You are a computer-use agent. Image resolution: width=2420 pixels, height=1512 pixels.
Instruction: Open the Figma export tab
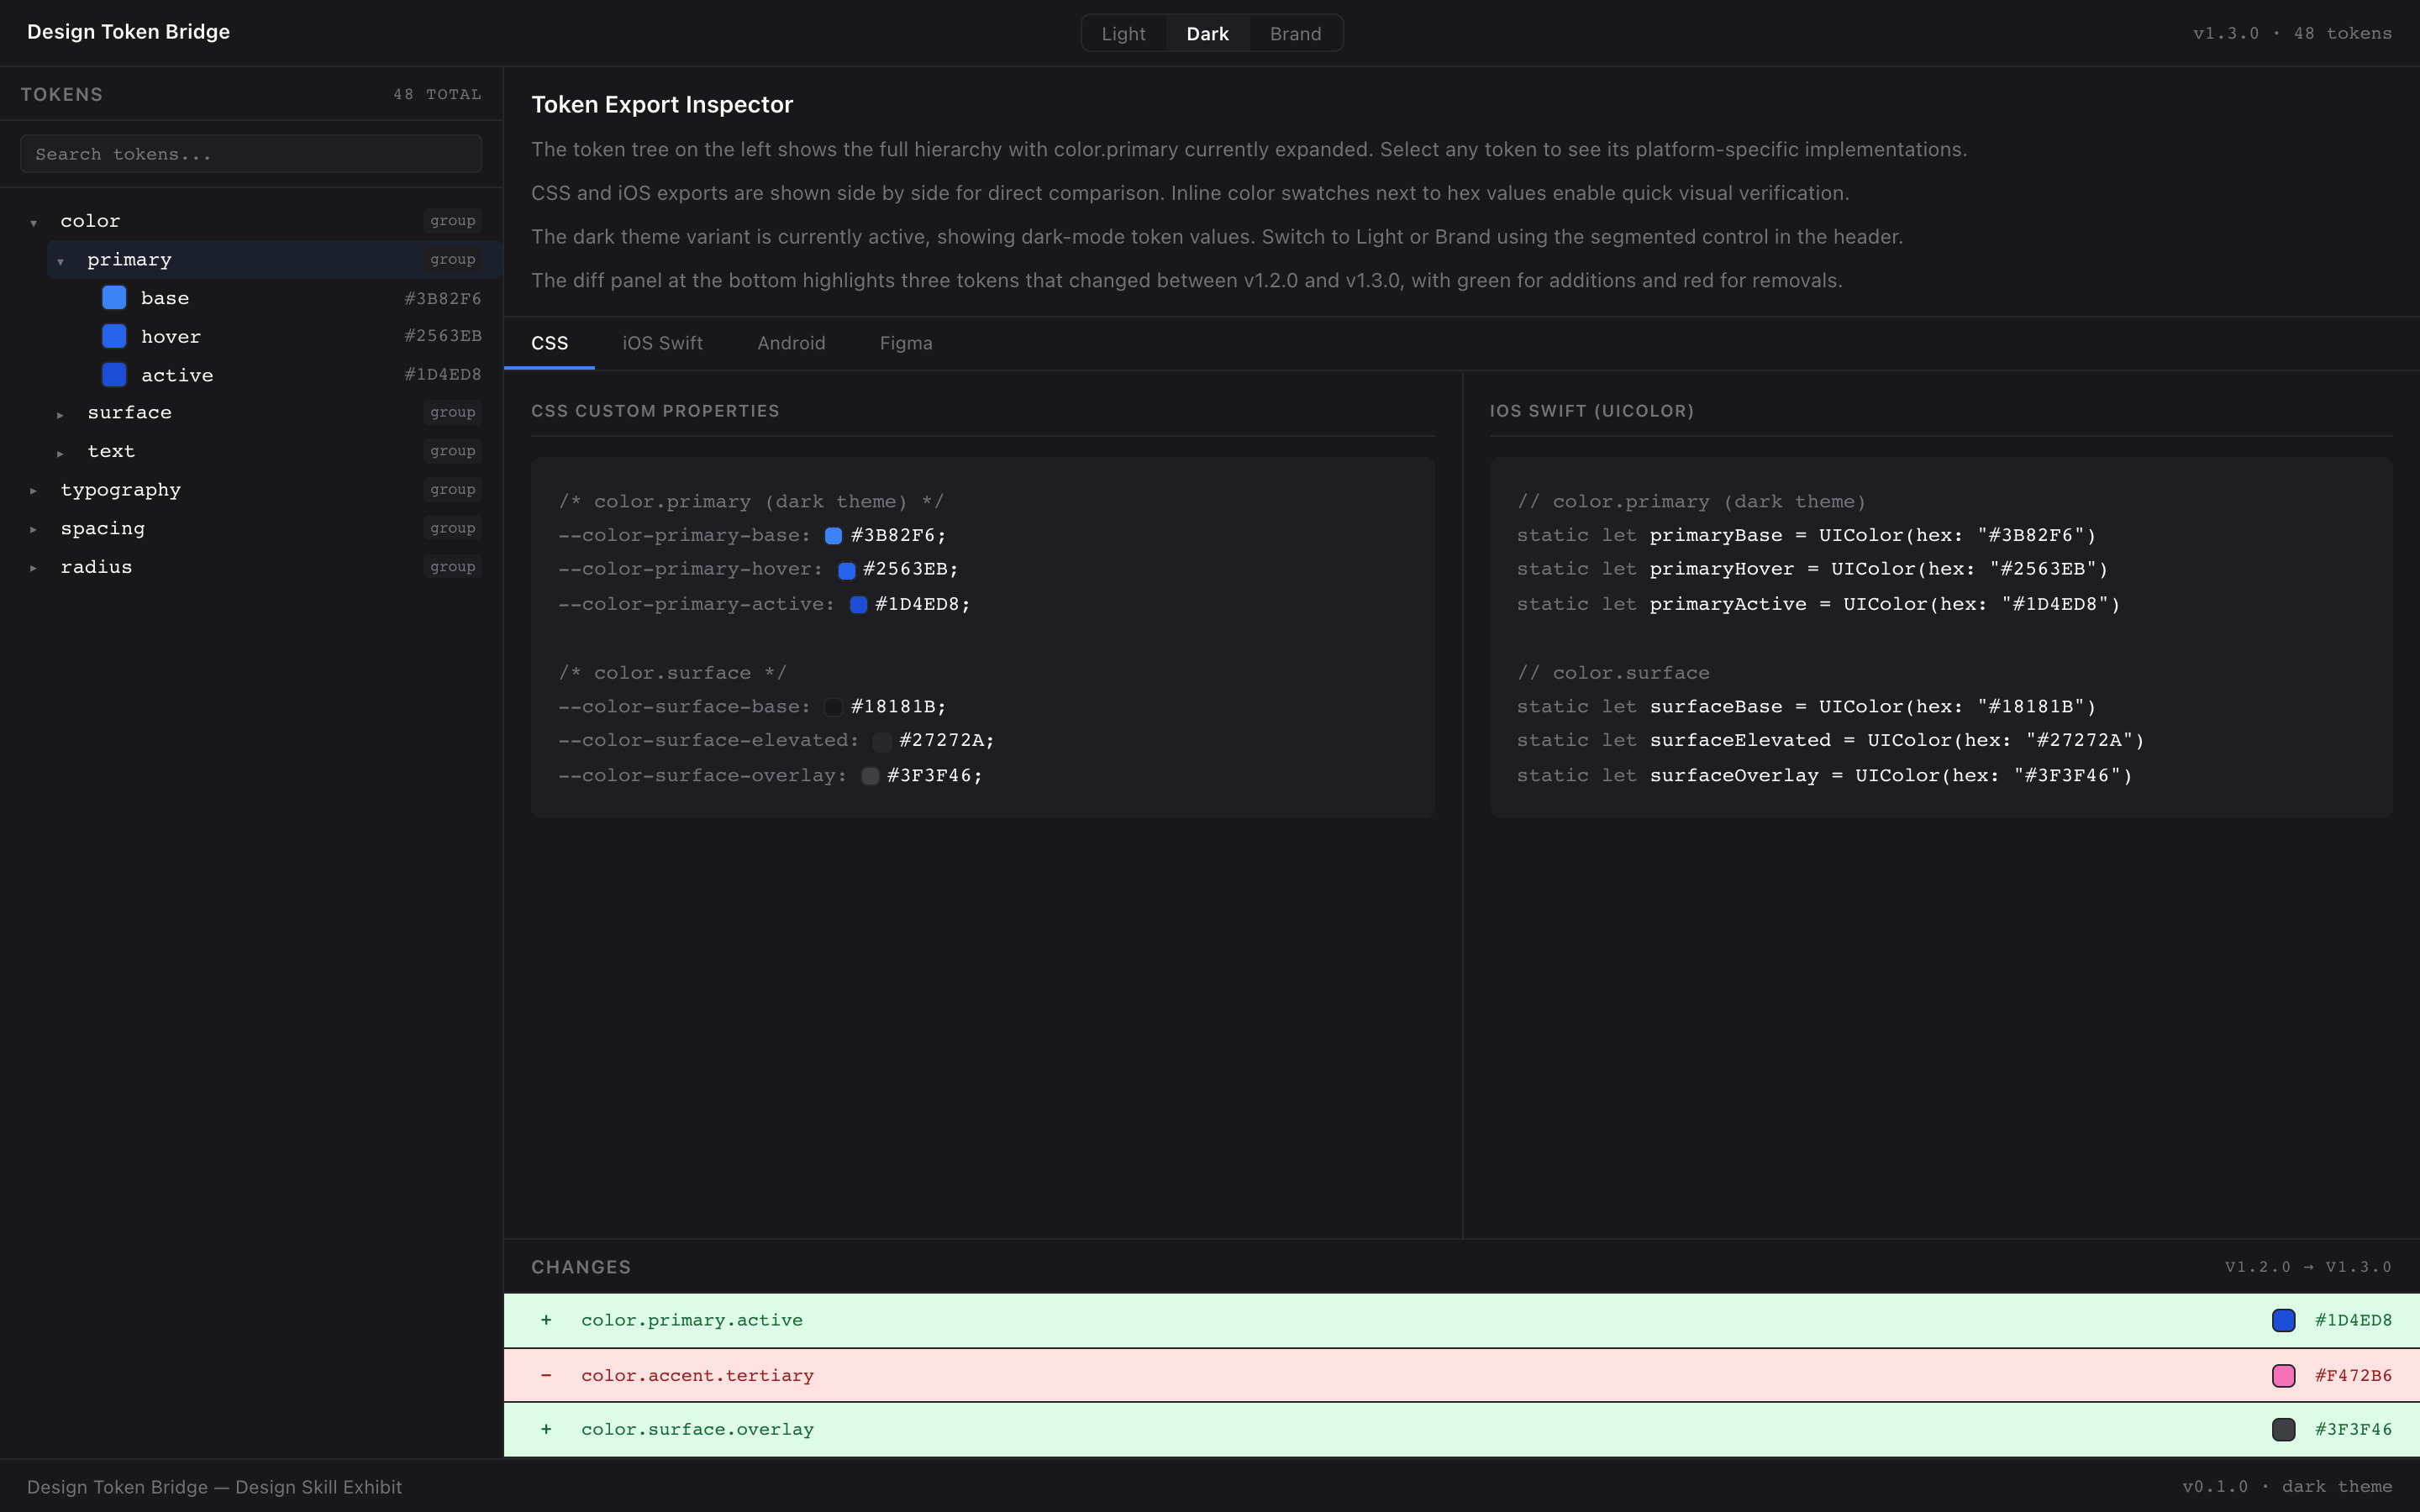coord(905,343)
